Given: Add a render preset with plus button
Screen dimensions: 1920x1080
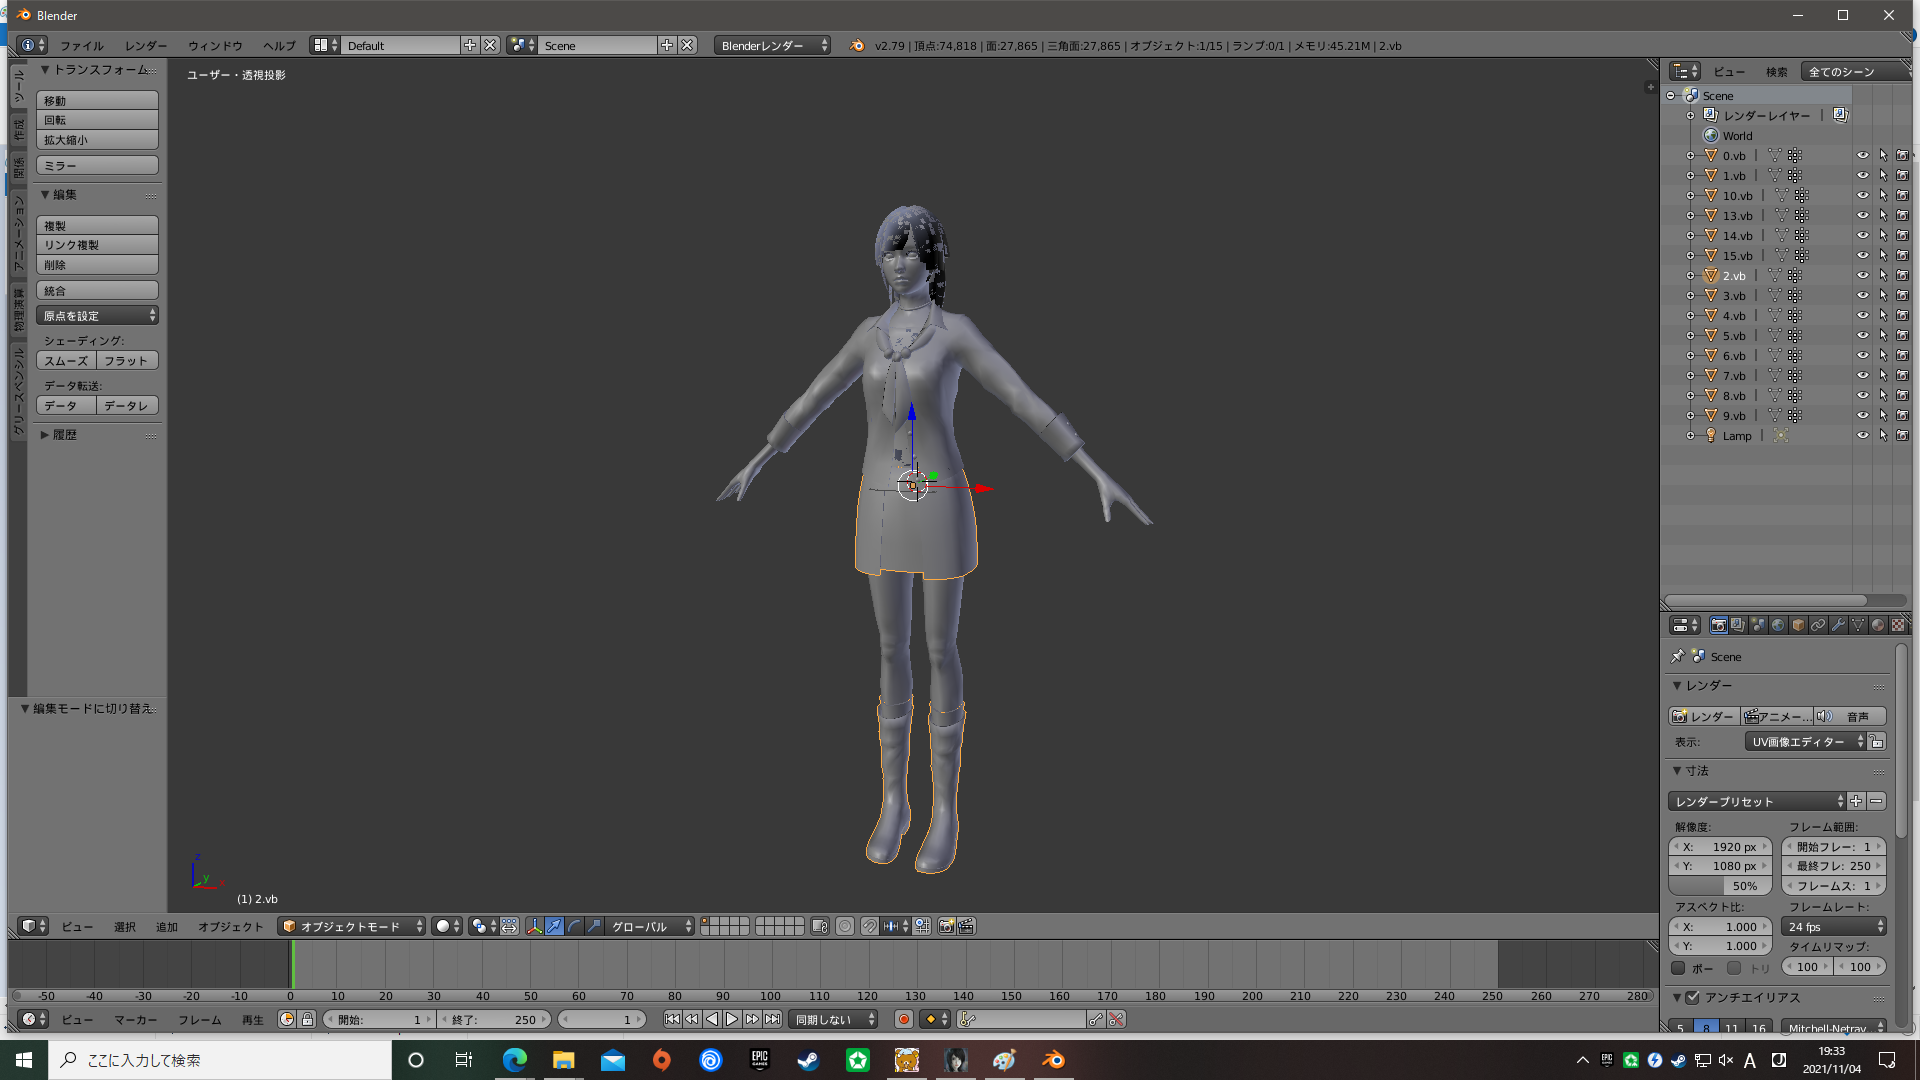Looking at the screenshot, I should point(1856,801).
